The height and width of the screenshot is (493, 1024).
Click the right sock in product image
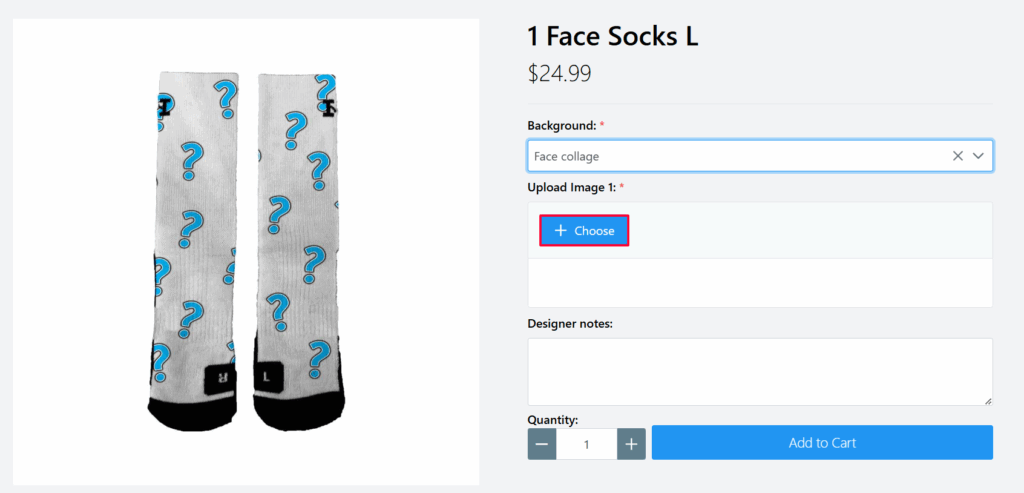point(298,240)
